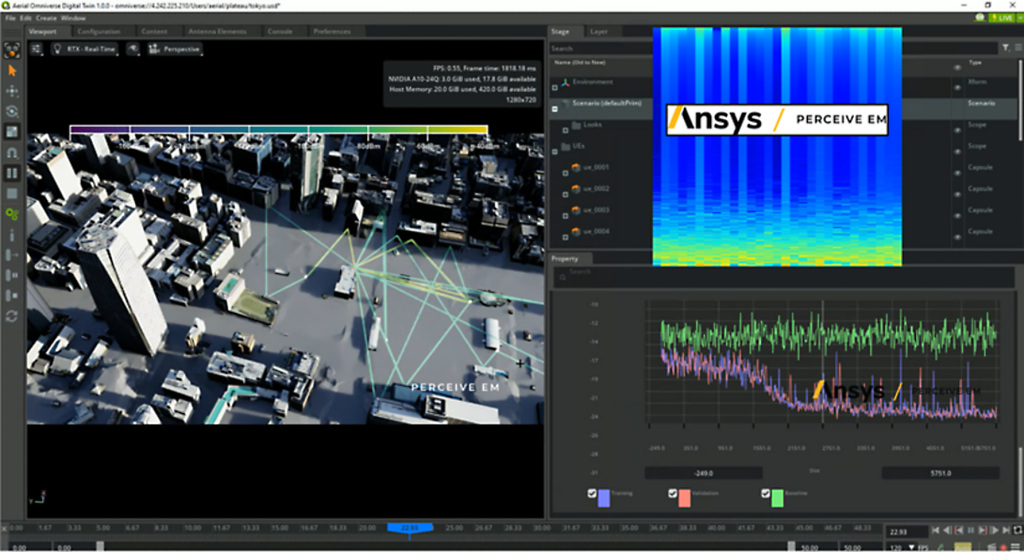Click the stop square icon in sidebar
The width and height of the screenshot is (1024, 552).
12,193
